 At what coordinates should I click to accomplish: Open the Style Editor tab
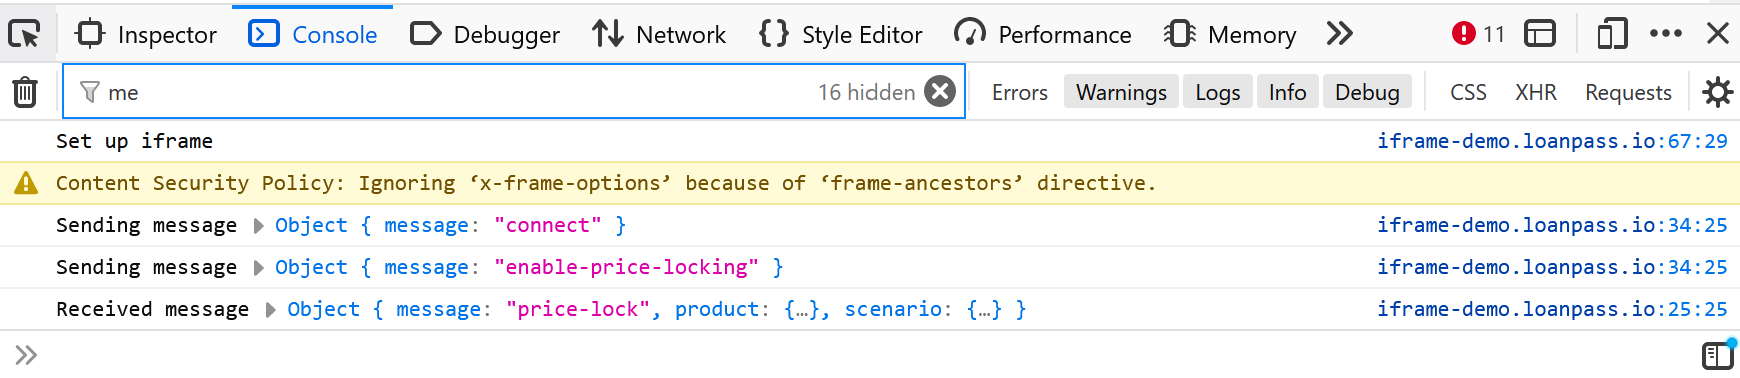pyautogui.click(x=840, y=34)
